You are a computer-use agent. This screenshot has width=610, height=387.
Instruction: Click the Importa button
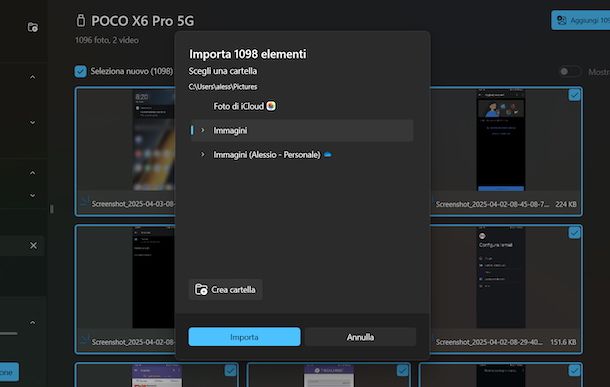coord(244,337)
